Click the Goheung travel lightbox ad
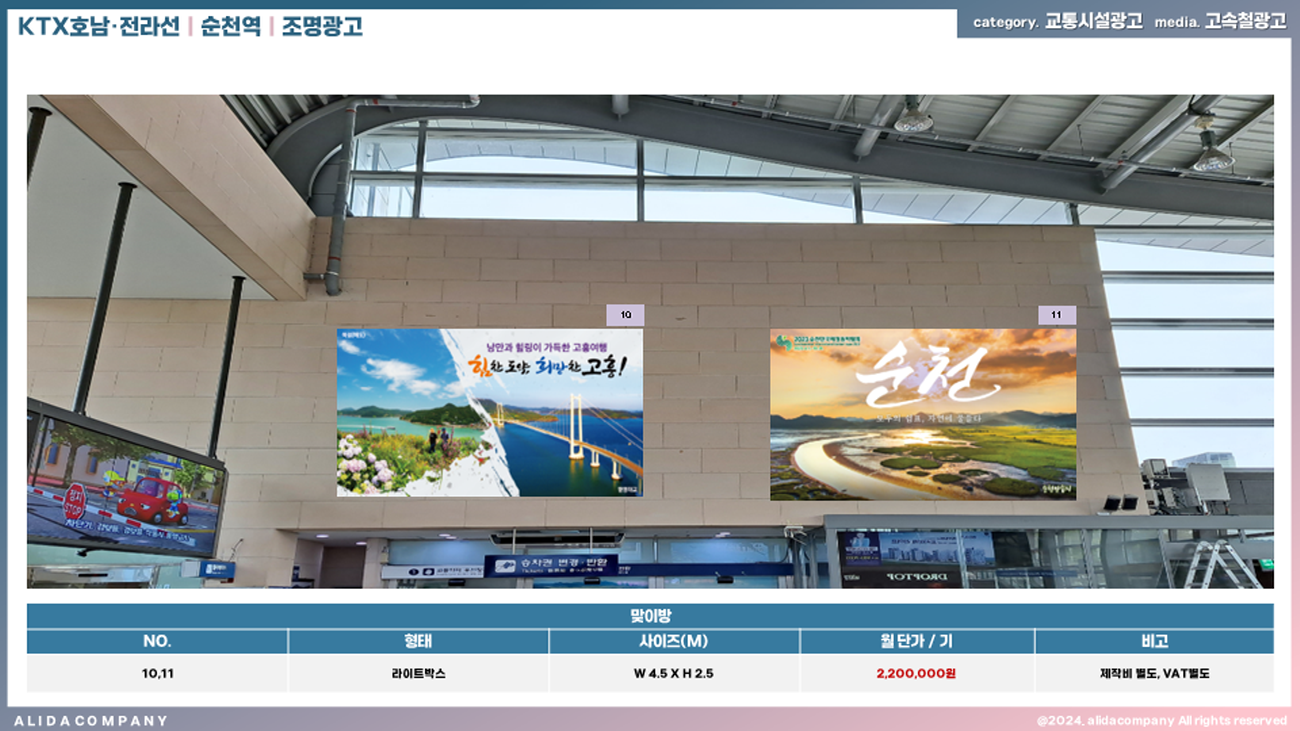This screenshot has width=1300, height=731. point(489,412)
